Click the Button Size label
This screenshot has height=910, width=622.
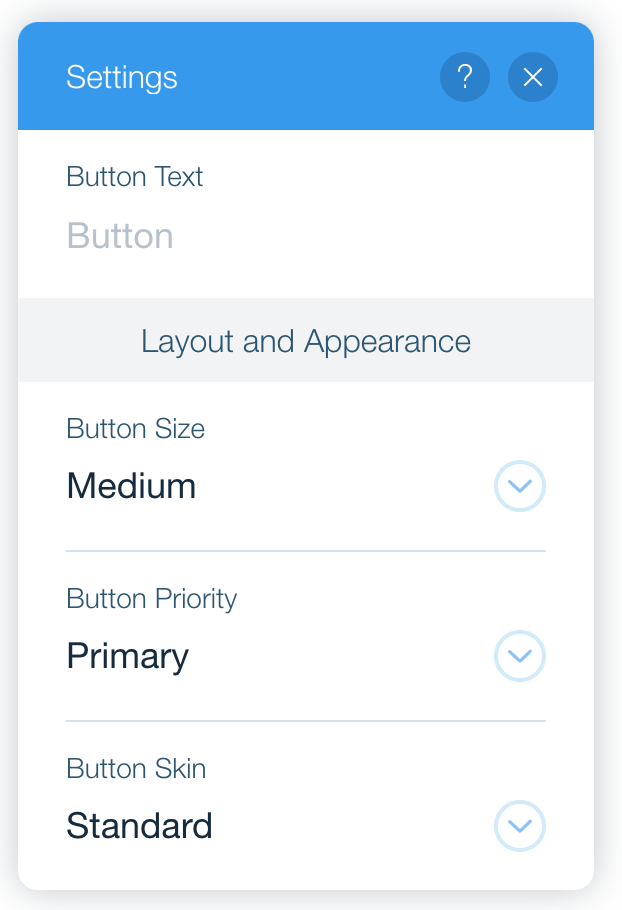pos(136,429)
